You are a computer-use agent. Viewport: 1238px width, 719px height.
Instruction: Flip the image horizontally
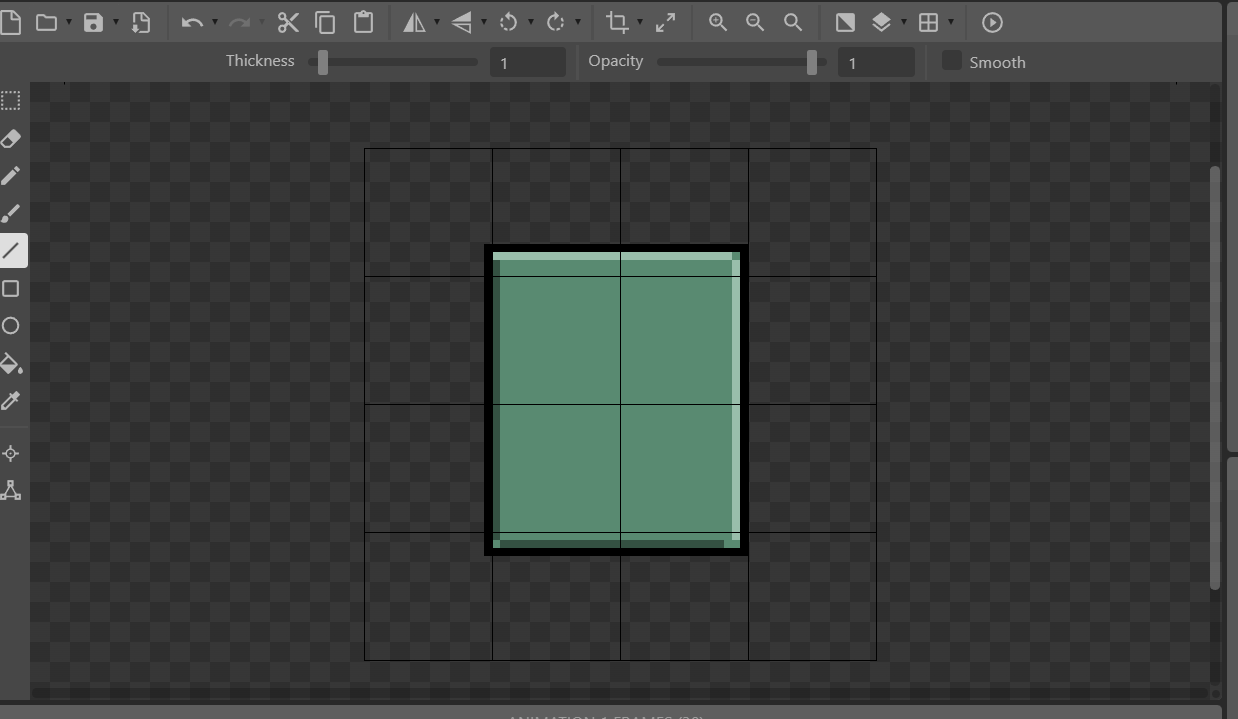(414, 22)
